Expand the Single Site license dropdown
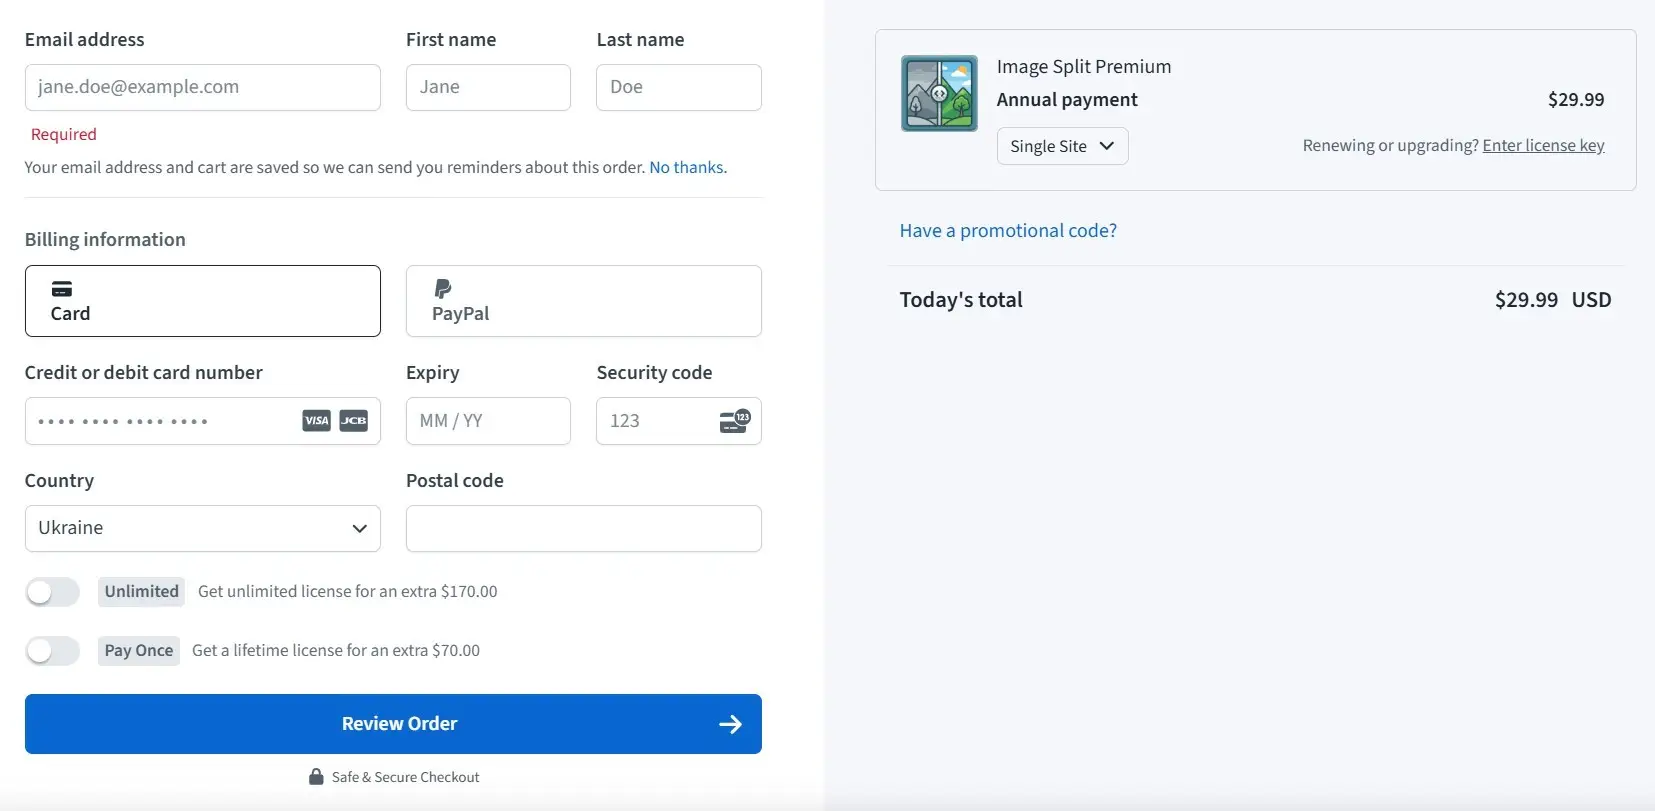Image resolution: width=1655 pixels, height=811 pixels. click(x=1062, y=146)
